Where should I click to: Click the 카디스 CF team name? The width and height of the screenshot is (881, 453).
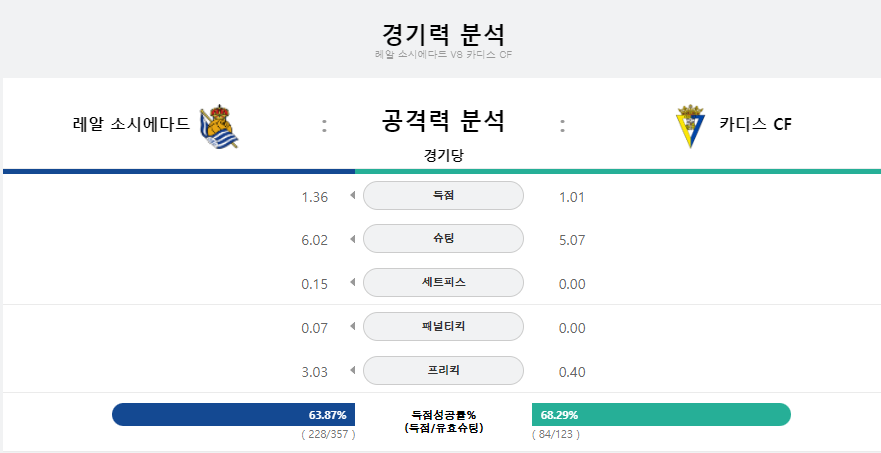point(755,124)
